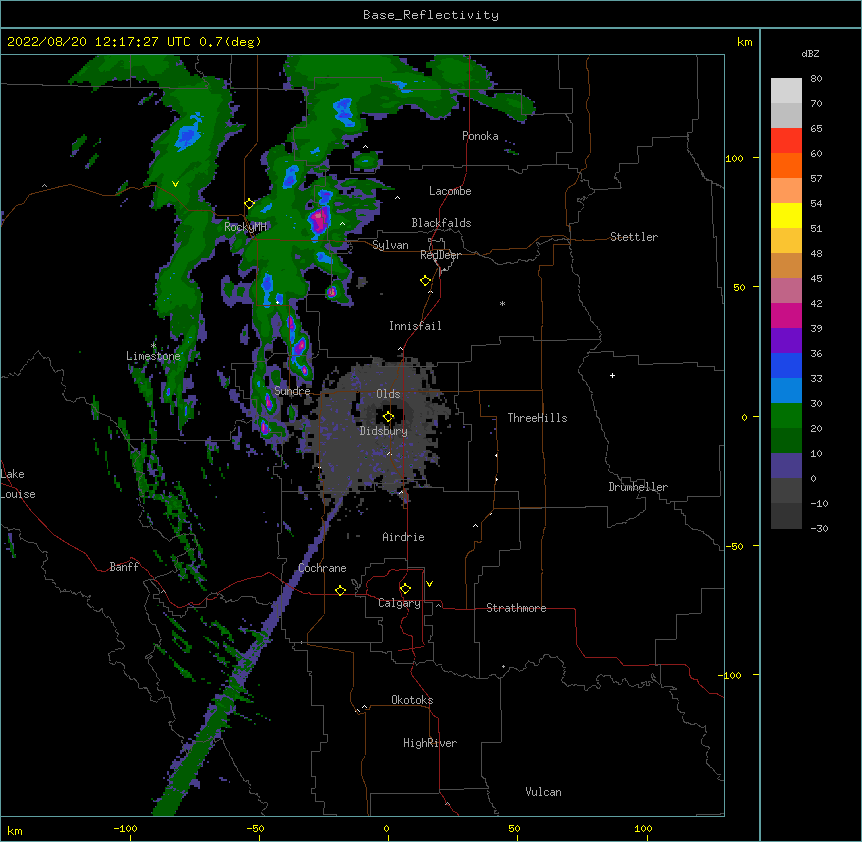Select the yellow diamond marker below Cochrane

(x=340, y=590)
